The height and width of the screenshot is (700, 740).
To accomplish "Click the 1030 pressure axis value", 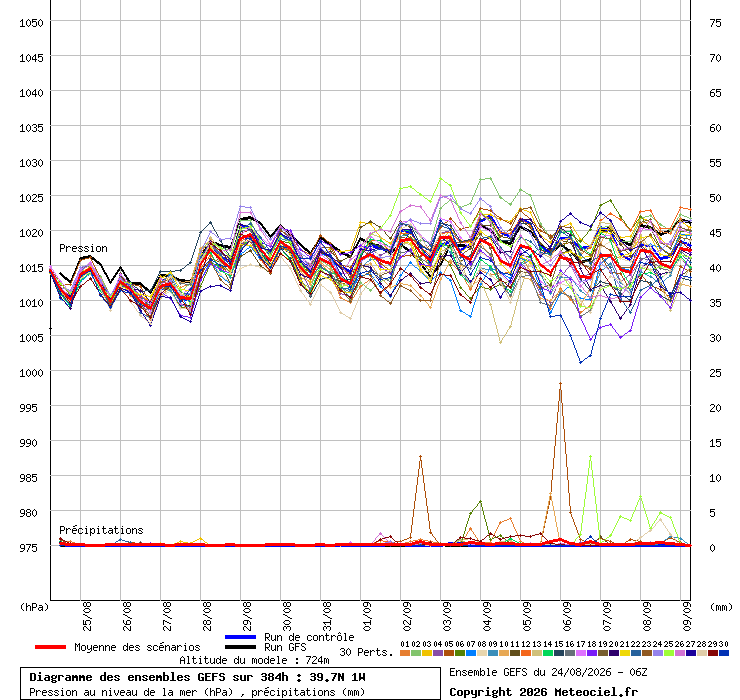I will [31, 163].
